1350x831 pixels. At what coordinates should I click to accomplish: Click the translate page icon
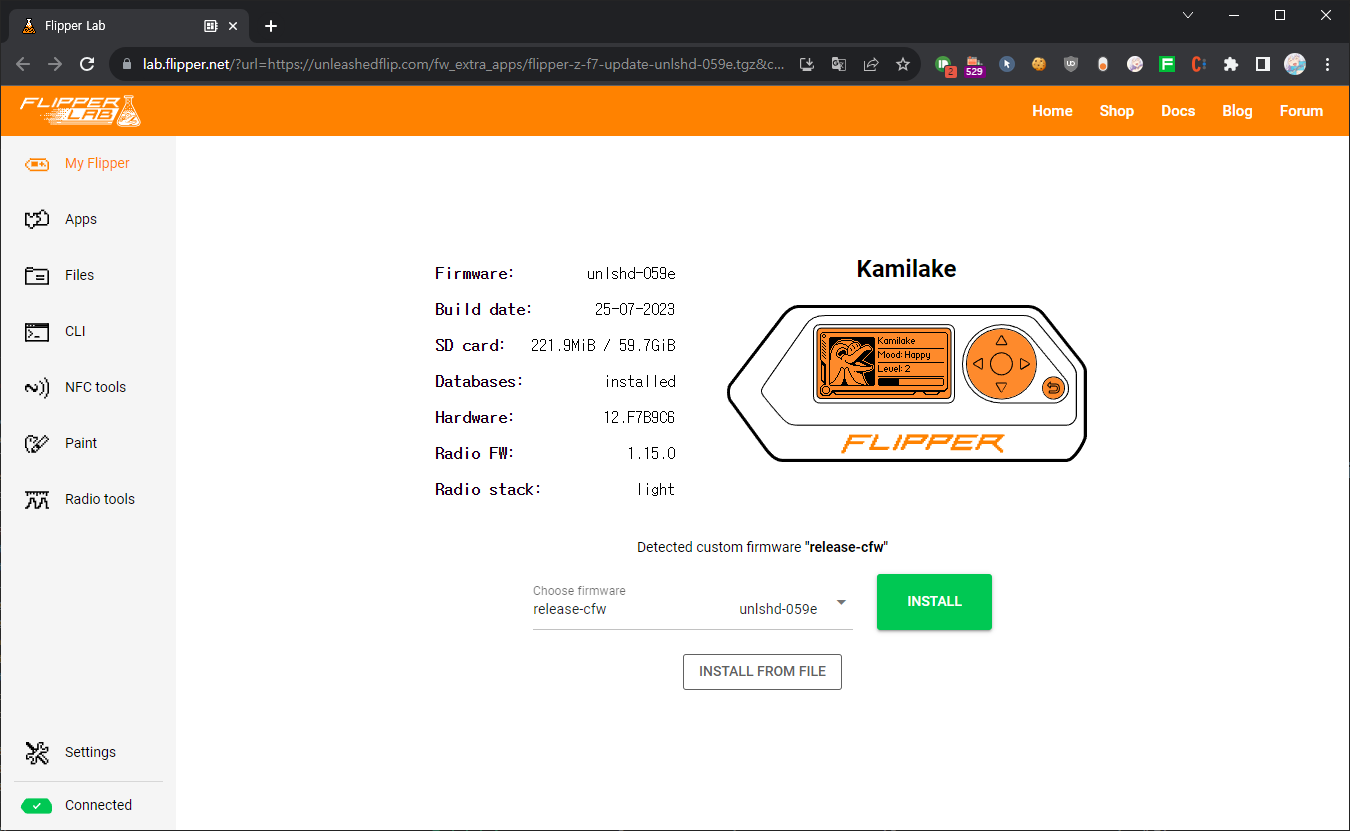tap(839, 64)
